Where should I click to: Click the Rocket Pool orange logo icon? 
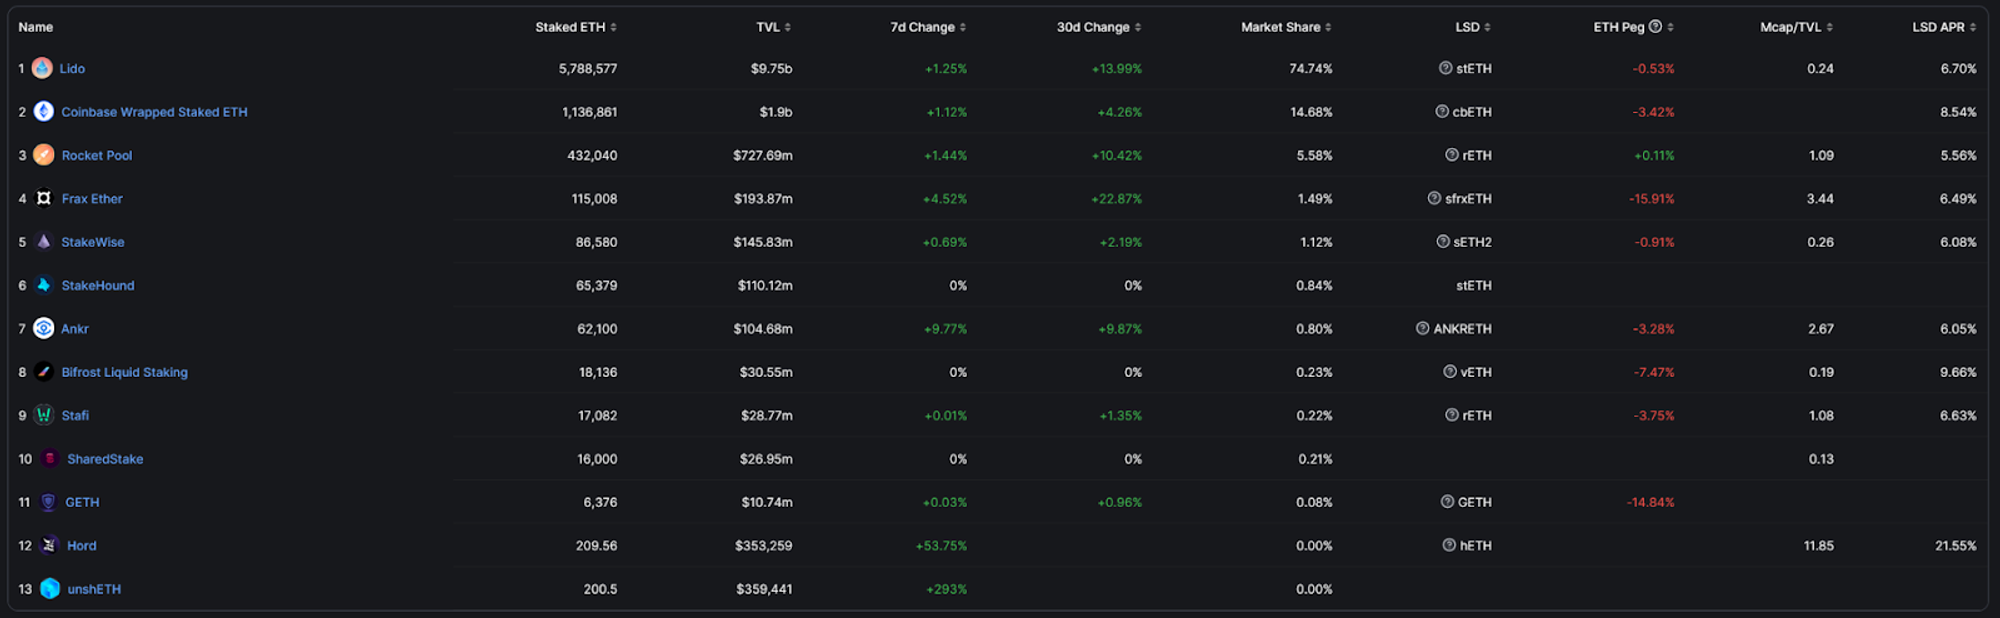pos(44,155)
